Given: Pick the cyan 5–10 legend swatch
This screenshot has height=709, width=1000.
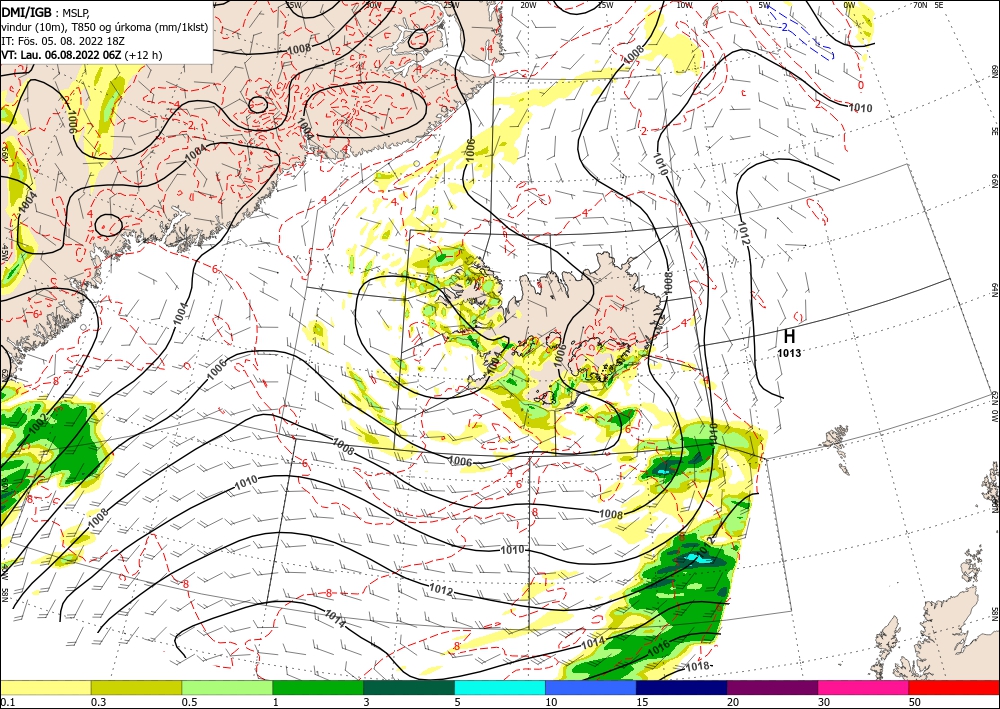Looking at the screenshot, I should click(x=500, y=688).
